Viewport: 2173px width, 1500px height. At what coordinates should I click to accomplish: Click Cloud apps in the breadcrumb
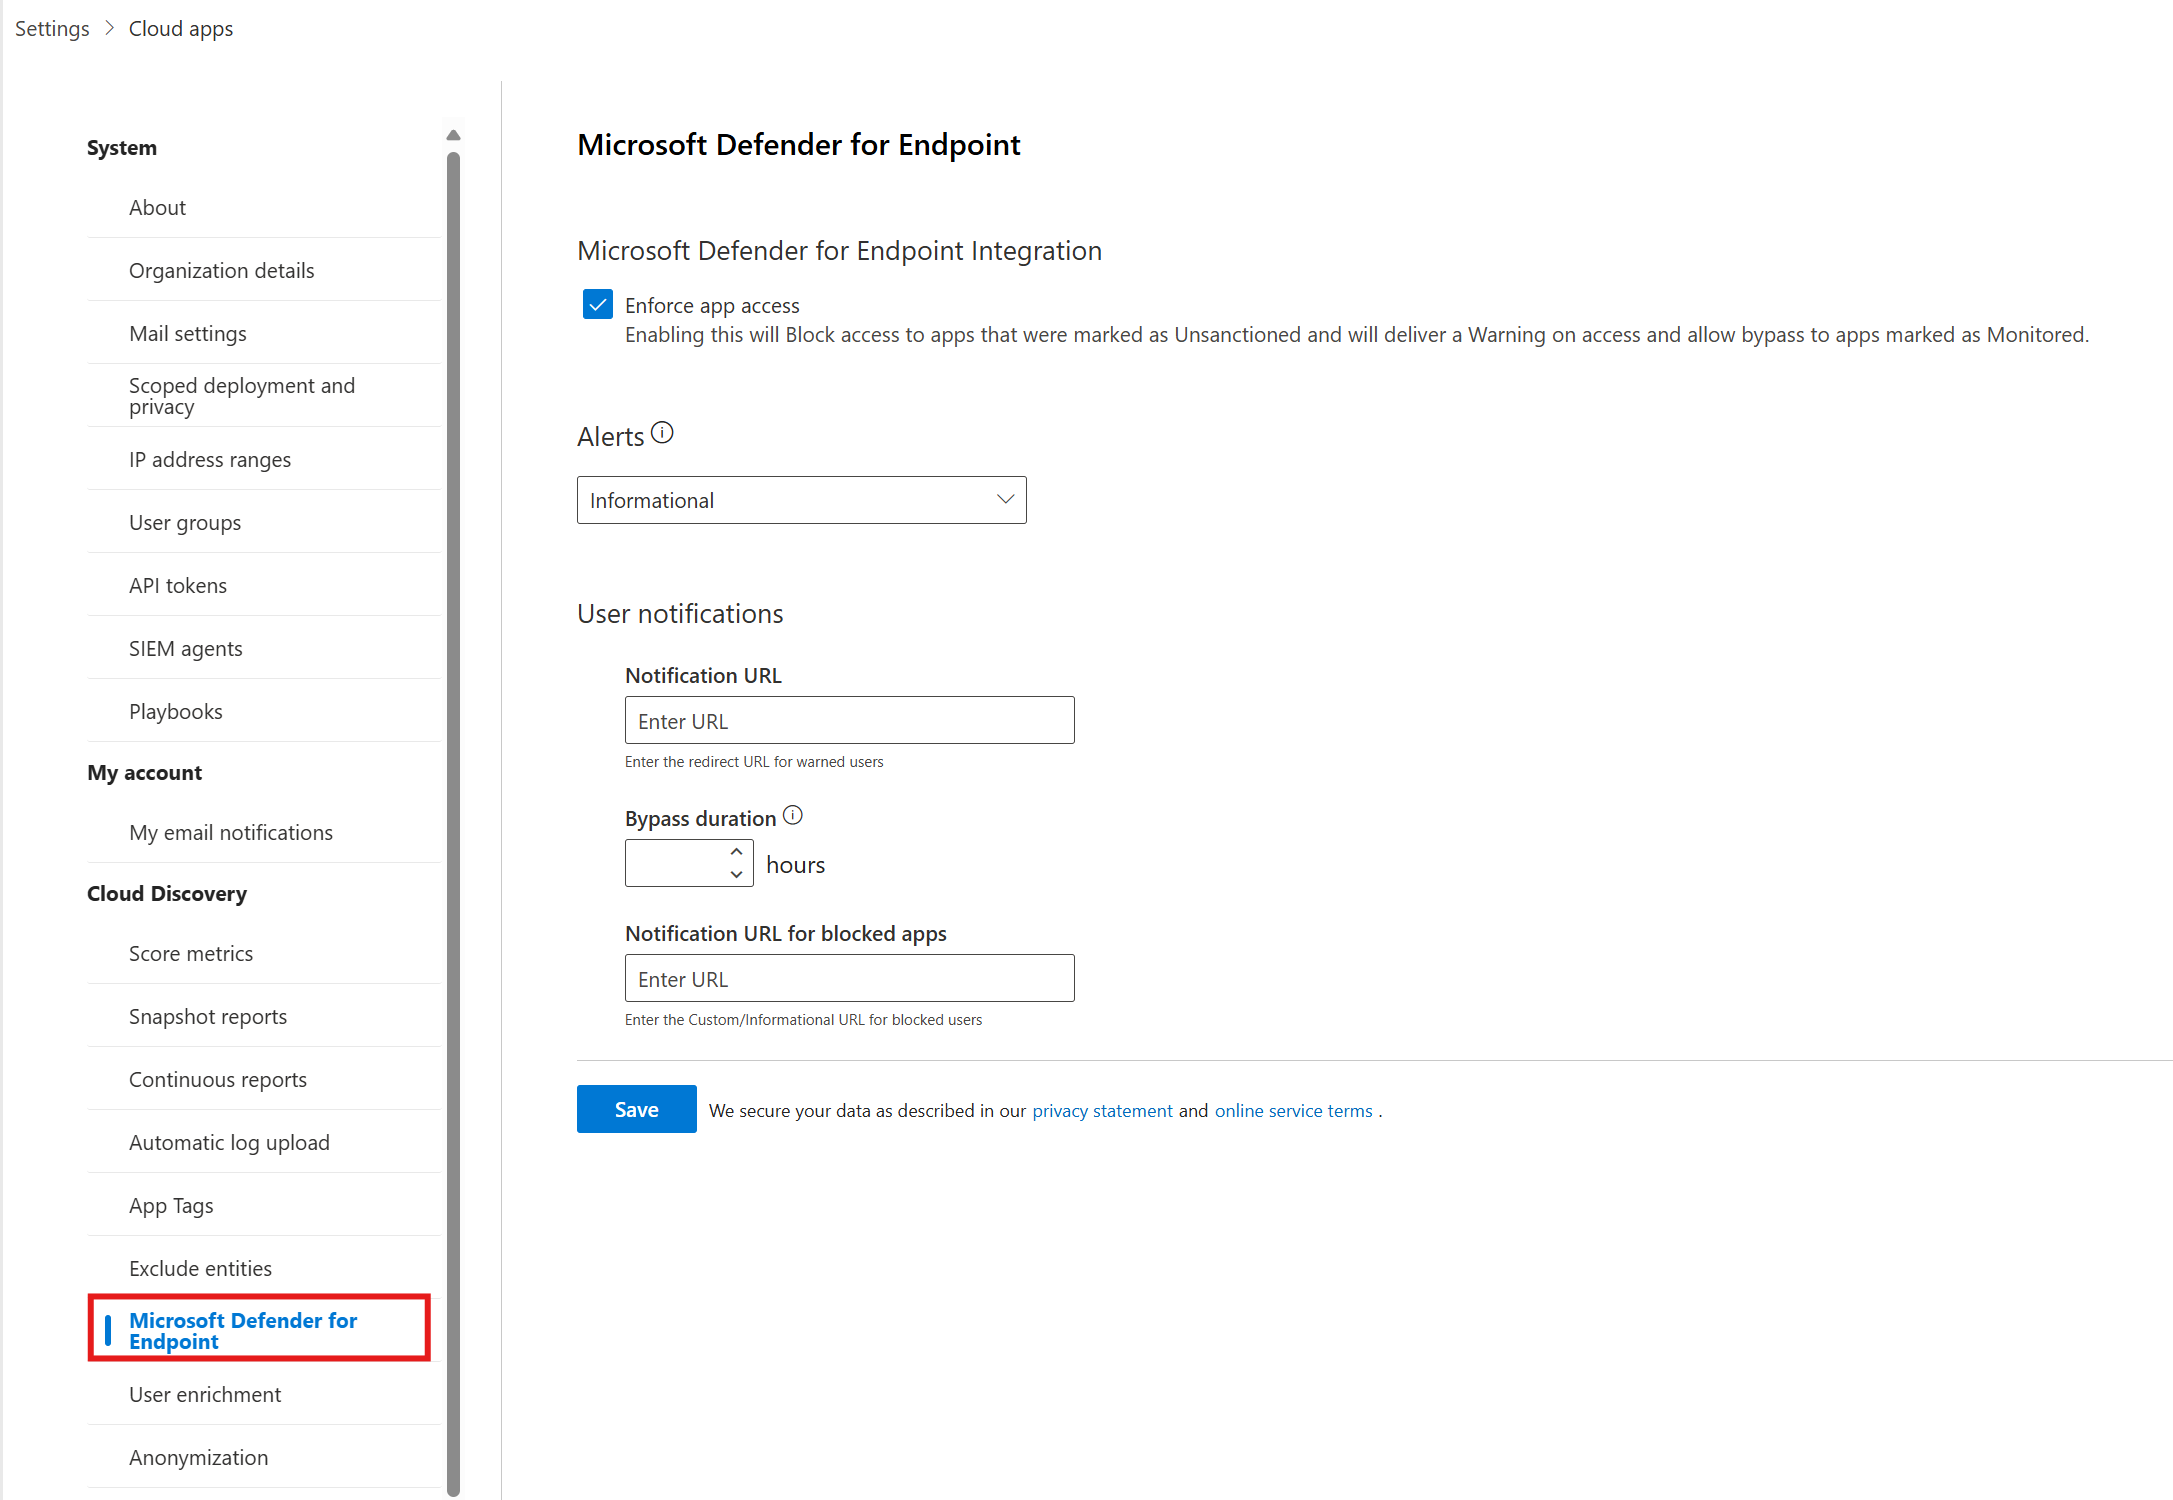[181, 28]
